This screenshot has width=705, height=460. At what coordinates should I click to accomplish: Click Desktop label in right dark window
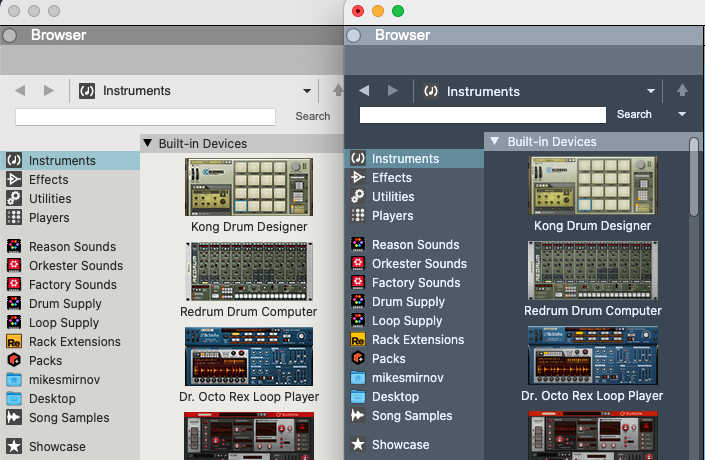pos(395,397)
